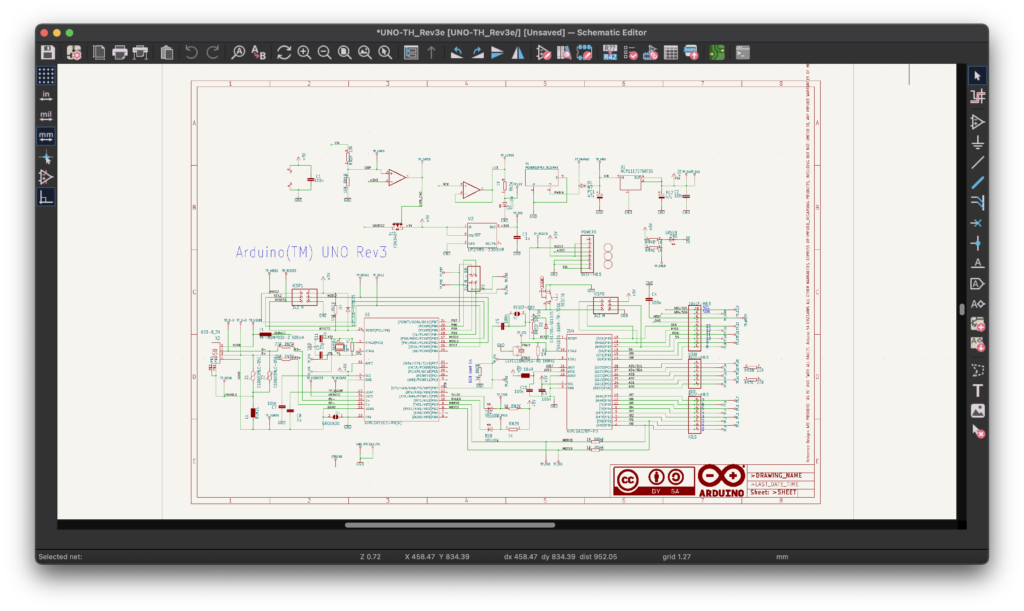The height and width of the screenshot is (611, 1024).
Task: Select the Add Hierarchical Sheet tool
Action: 978,324
